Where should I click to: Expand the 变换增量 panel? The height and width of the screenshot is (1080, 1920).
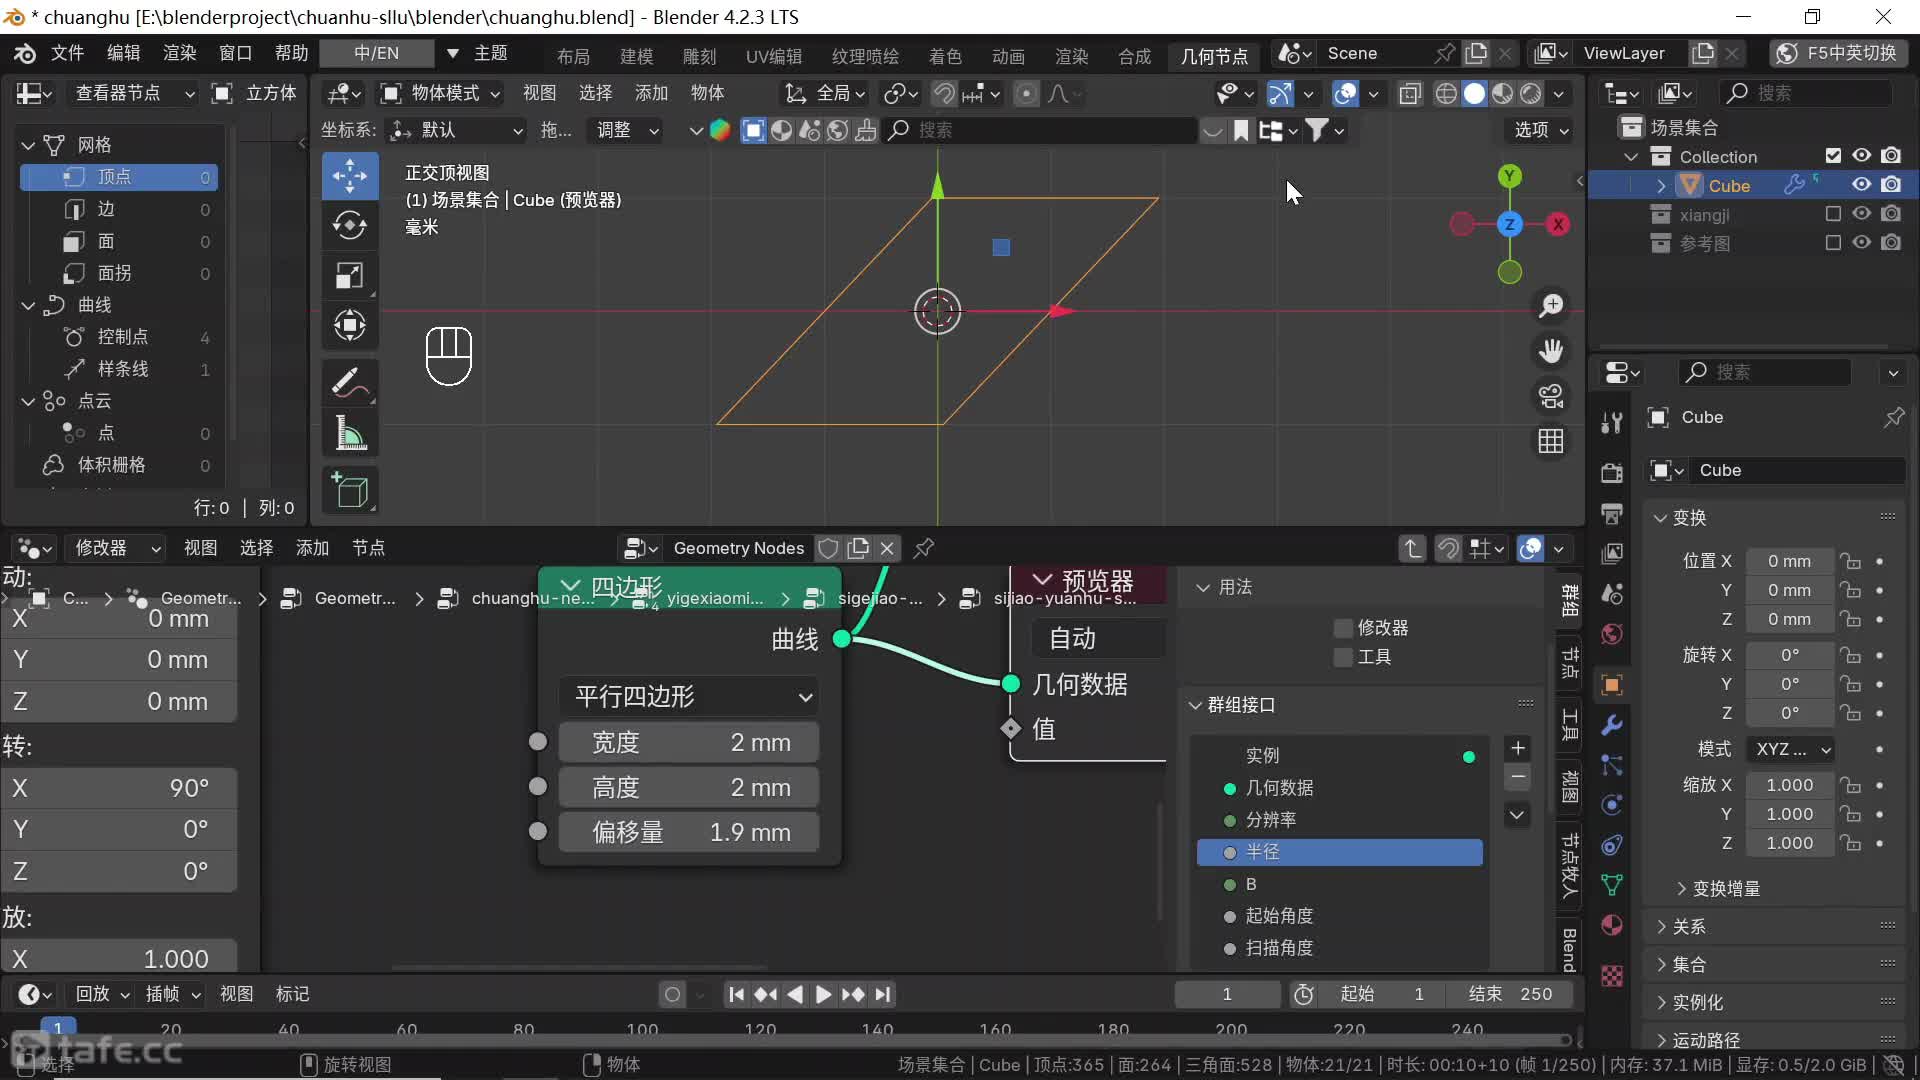pos(1725,888)
